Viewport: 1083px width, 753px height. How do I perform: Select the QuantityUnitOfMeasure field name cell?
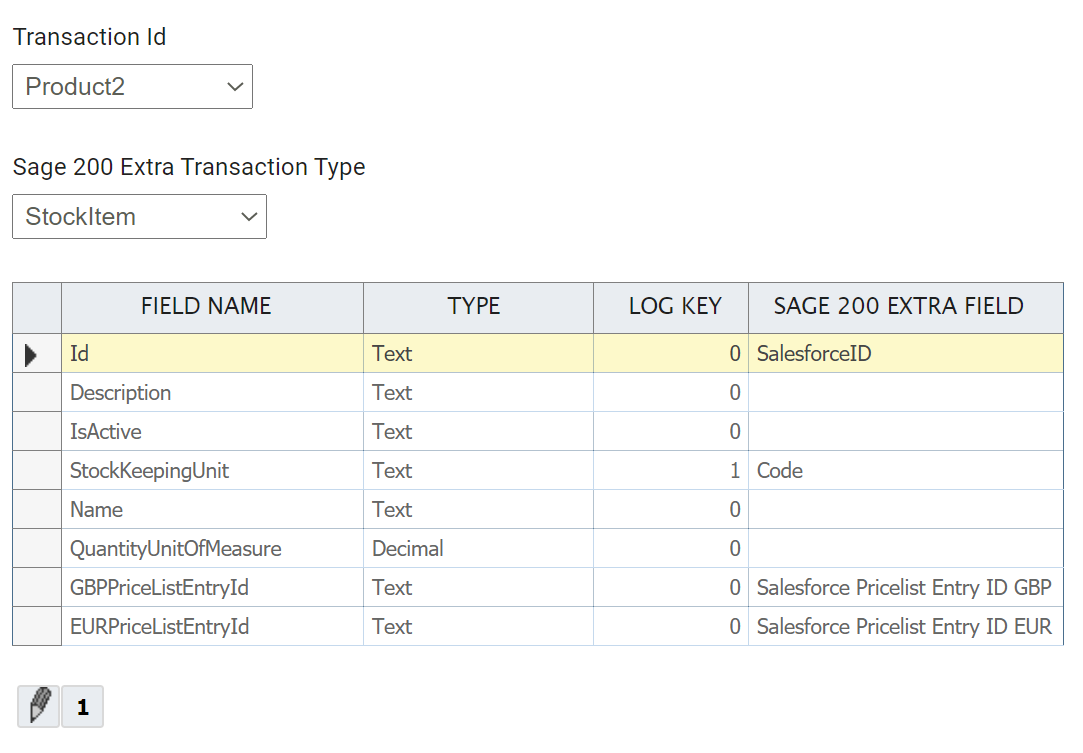213,549
